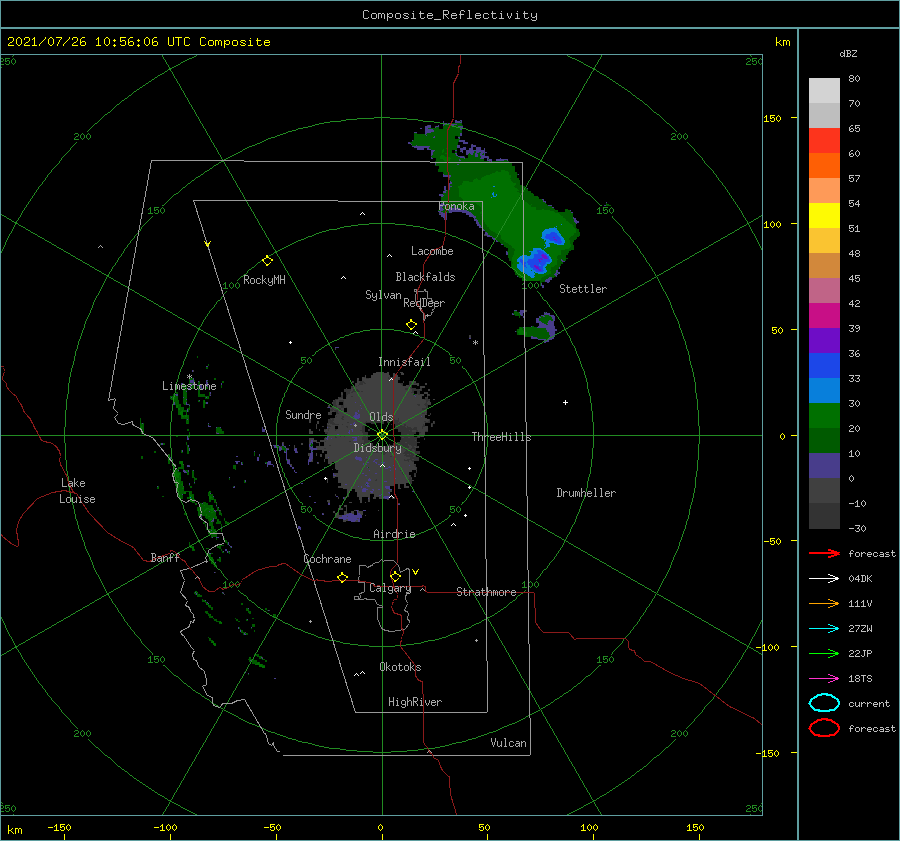Click the Okotoks city label
This screenshot has height=841, width=900.
click(x=400, y=667)
